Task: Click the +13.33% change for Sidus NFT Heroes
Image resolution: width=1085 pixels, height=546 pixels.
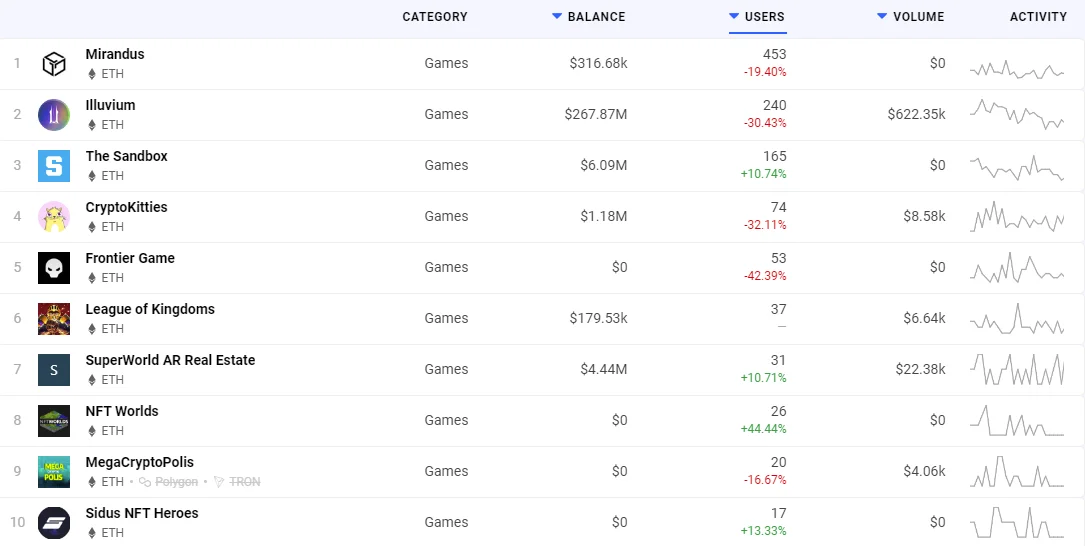Action: (x=764, y=531)
